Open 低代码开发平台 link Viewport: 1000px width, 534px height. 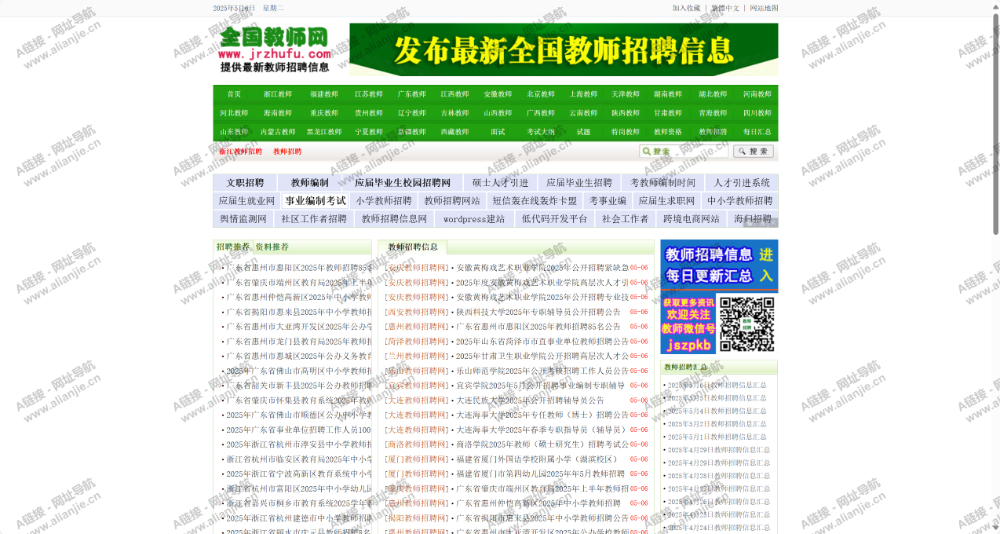click(x=554, y=219)
